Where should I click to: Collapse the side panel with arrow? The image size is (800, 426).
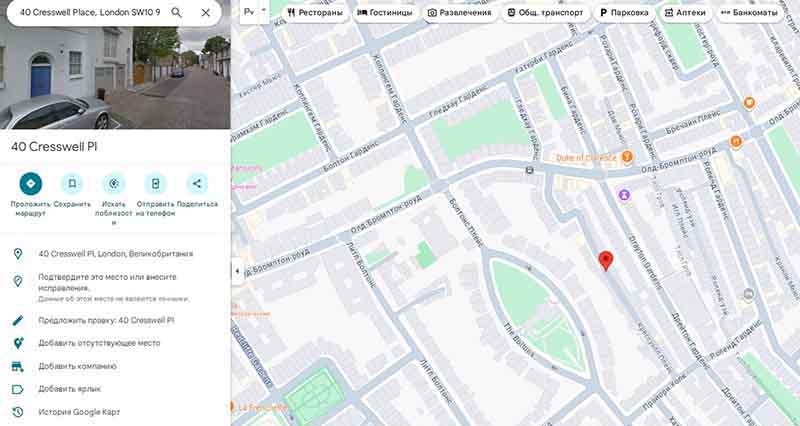click(237, 271)
